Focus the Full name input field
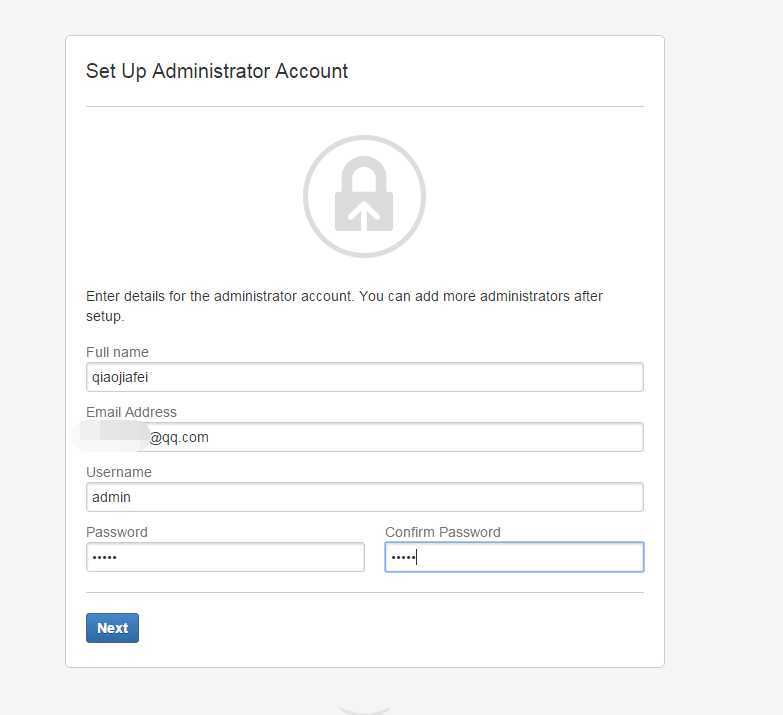 pos(365,377)
